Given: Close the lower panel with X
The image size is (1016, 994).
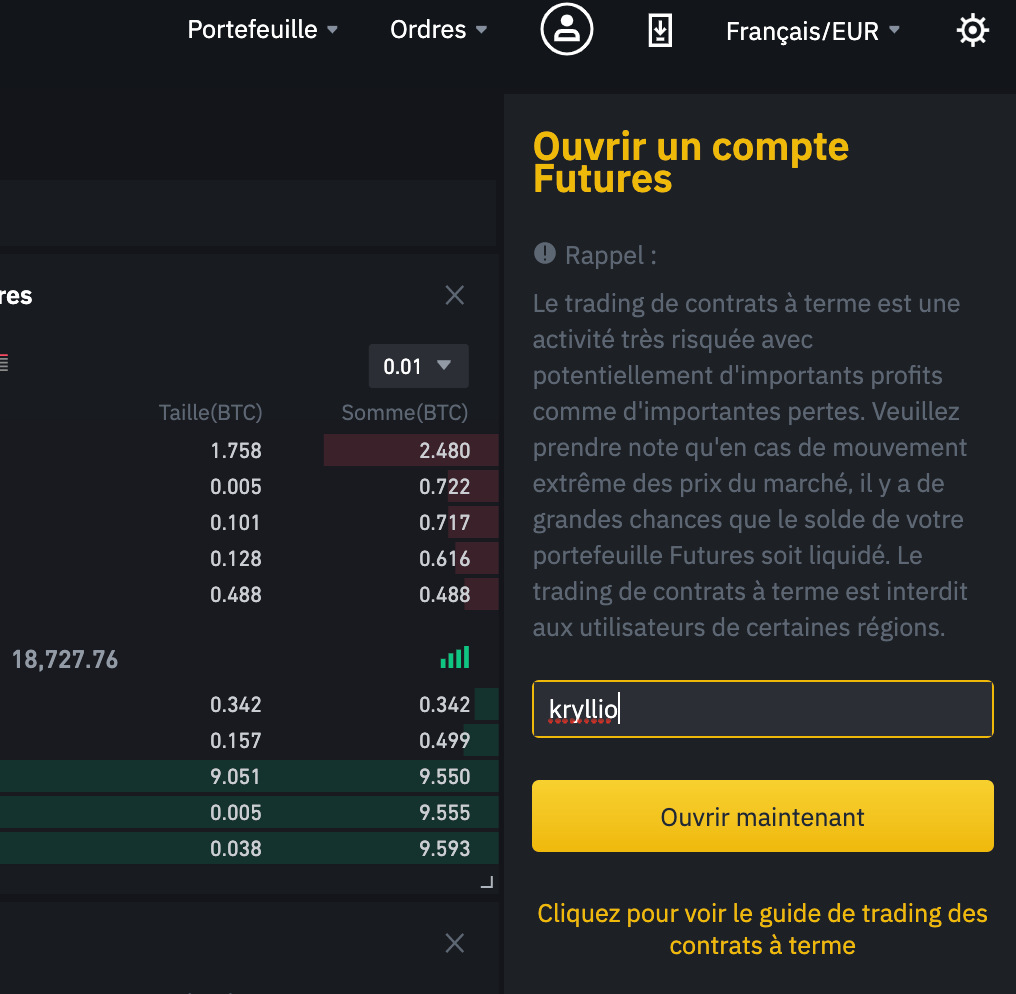Looking at the screenshot, I should coord(455,943).
